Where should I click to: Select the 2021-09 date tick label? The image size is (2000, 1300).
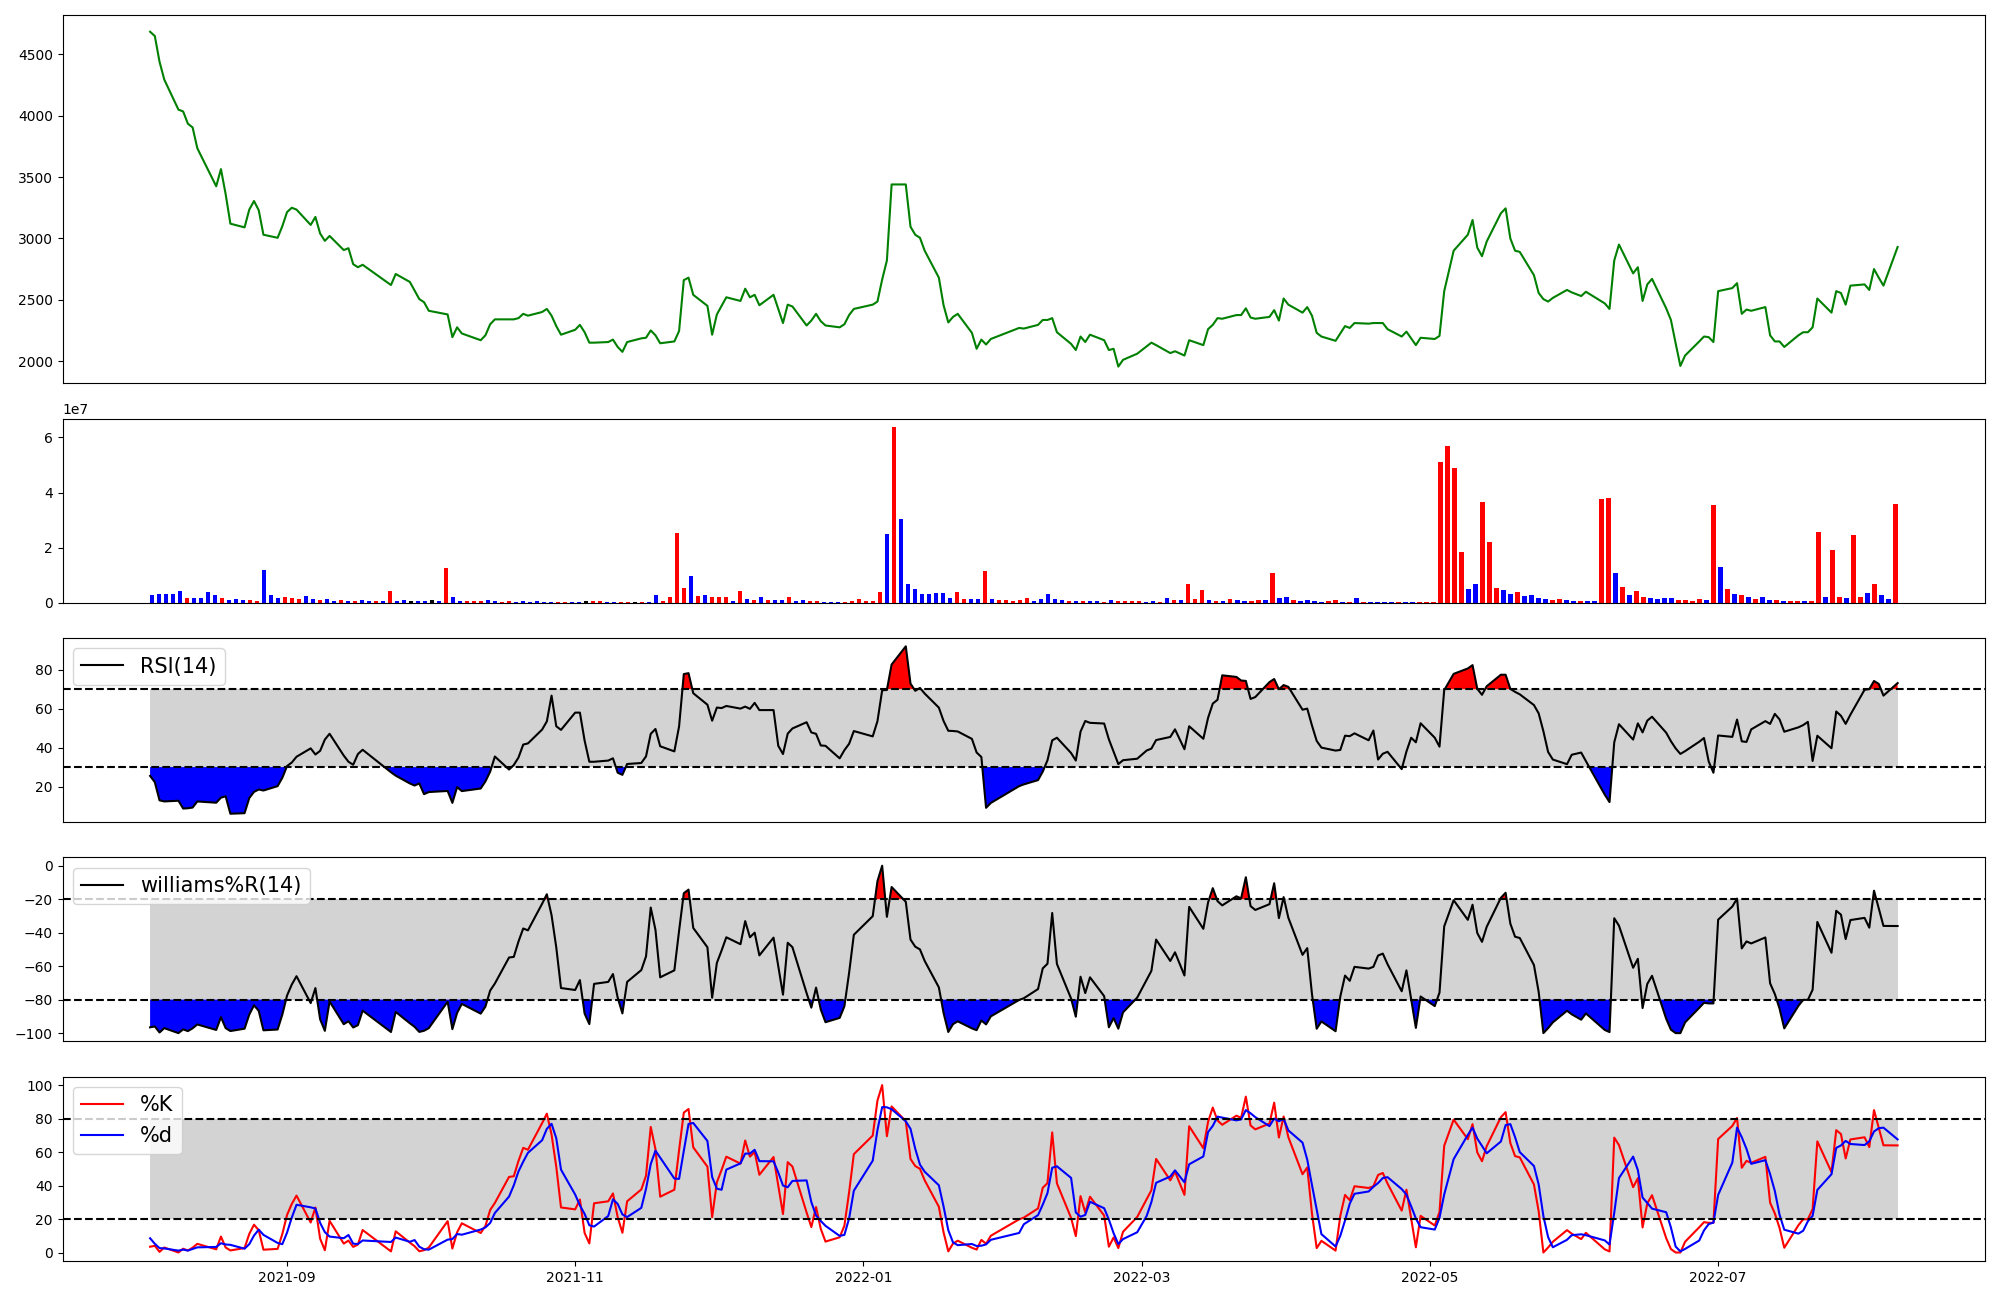point(287,1277)
